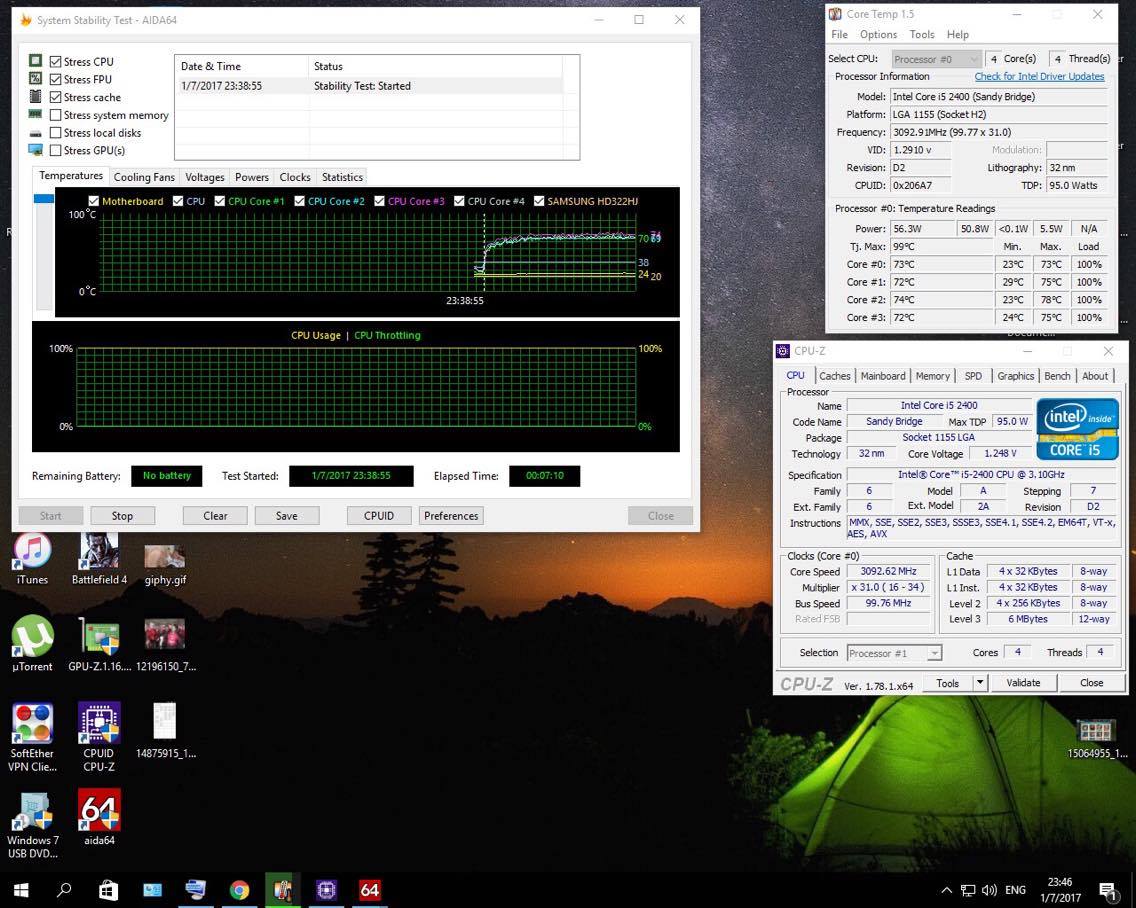
Task: Stop the stability test
Action: (122, 516)
